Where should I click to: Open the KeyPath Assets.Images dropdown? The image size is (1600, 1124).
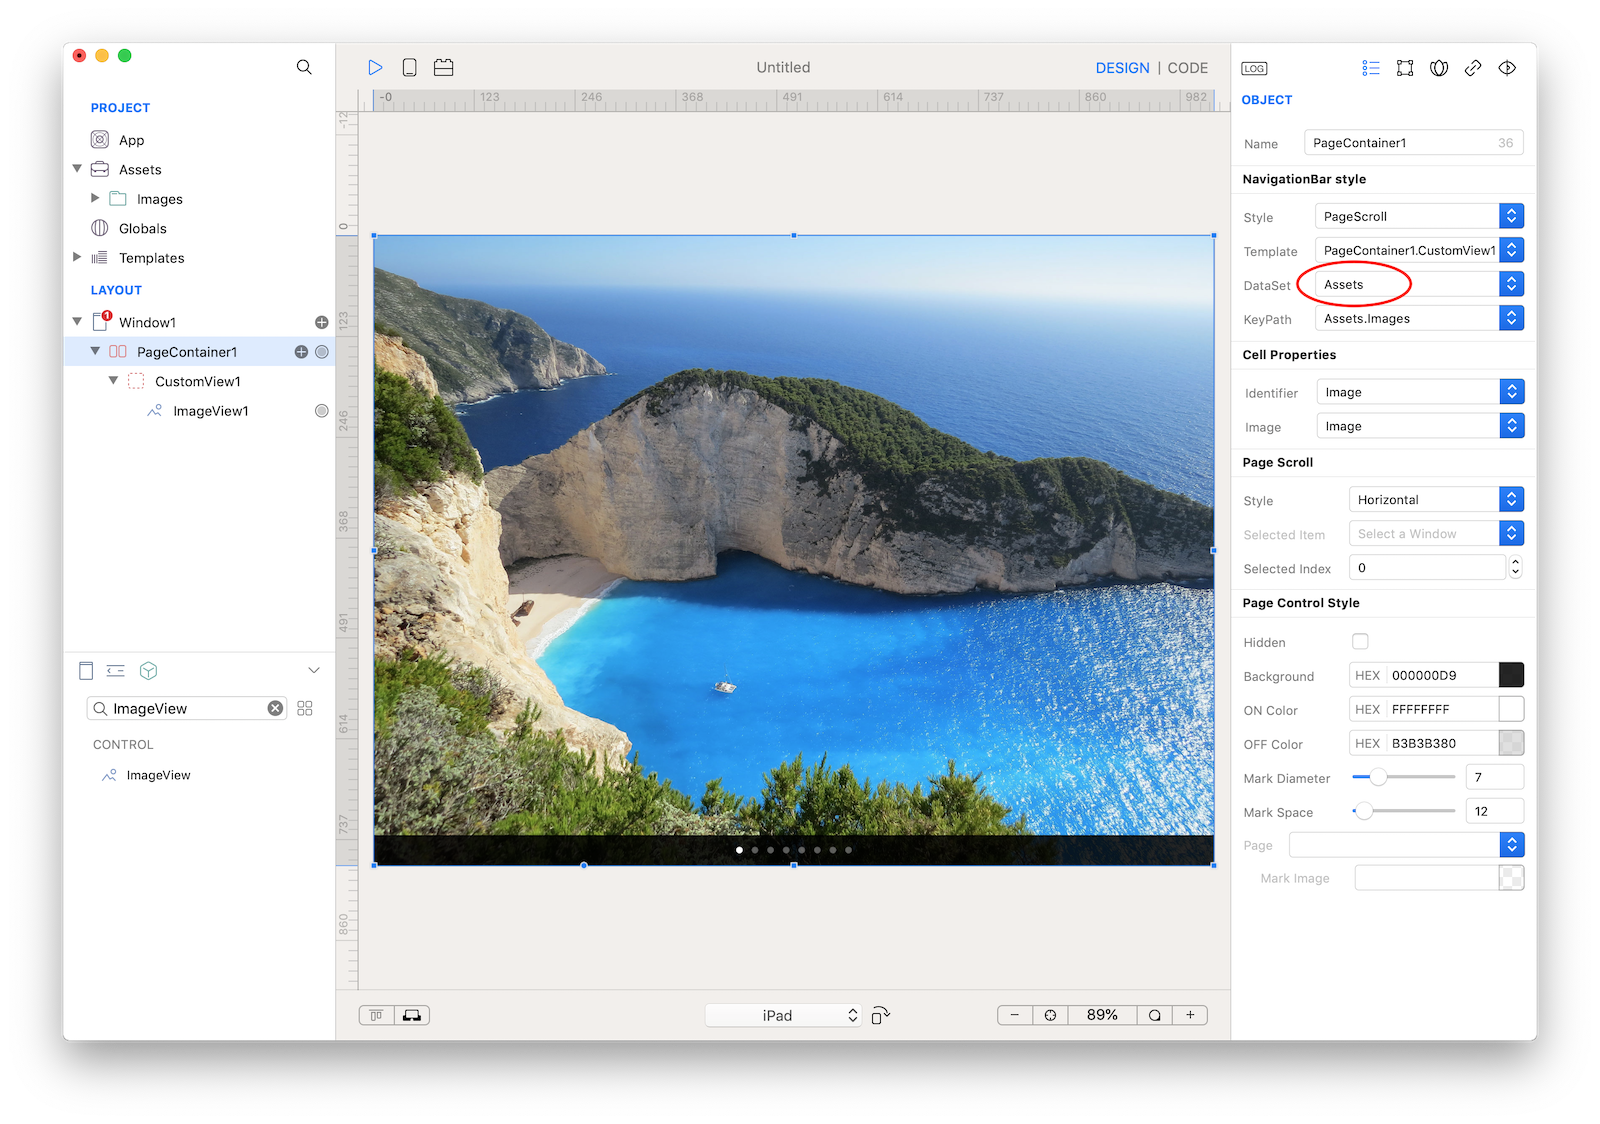[1419, 318]
